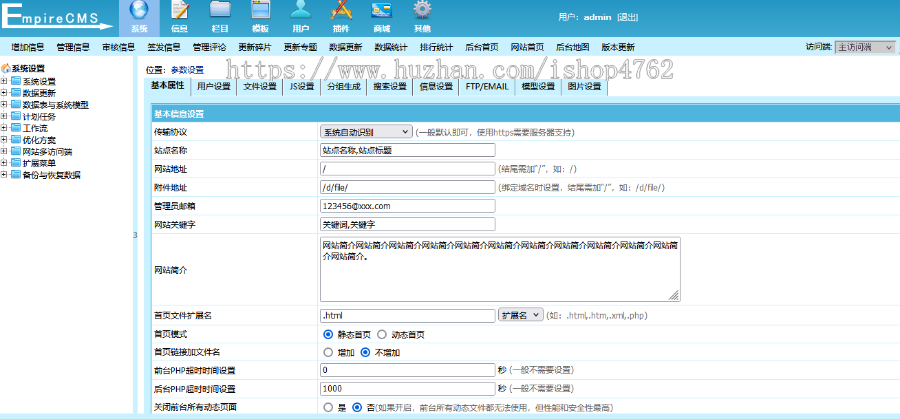Switch to the FTP/EMAIL tab
The height and width of the screenshot is (419, 900).
point(487,87)
